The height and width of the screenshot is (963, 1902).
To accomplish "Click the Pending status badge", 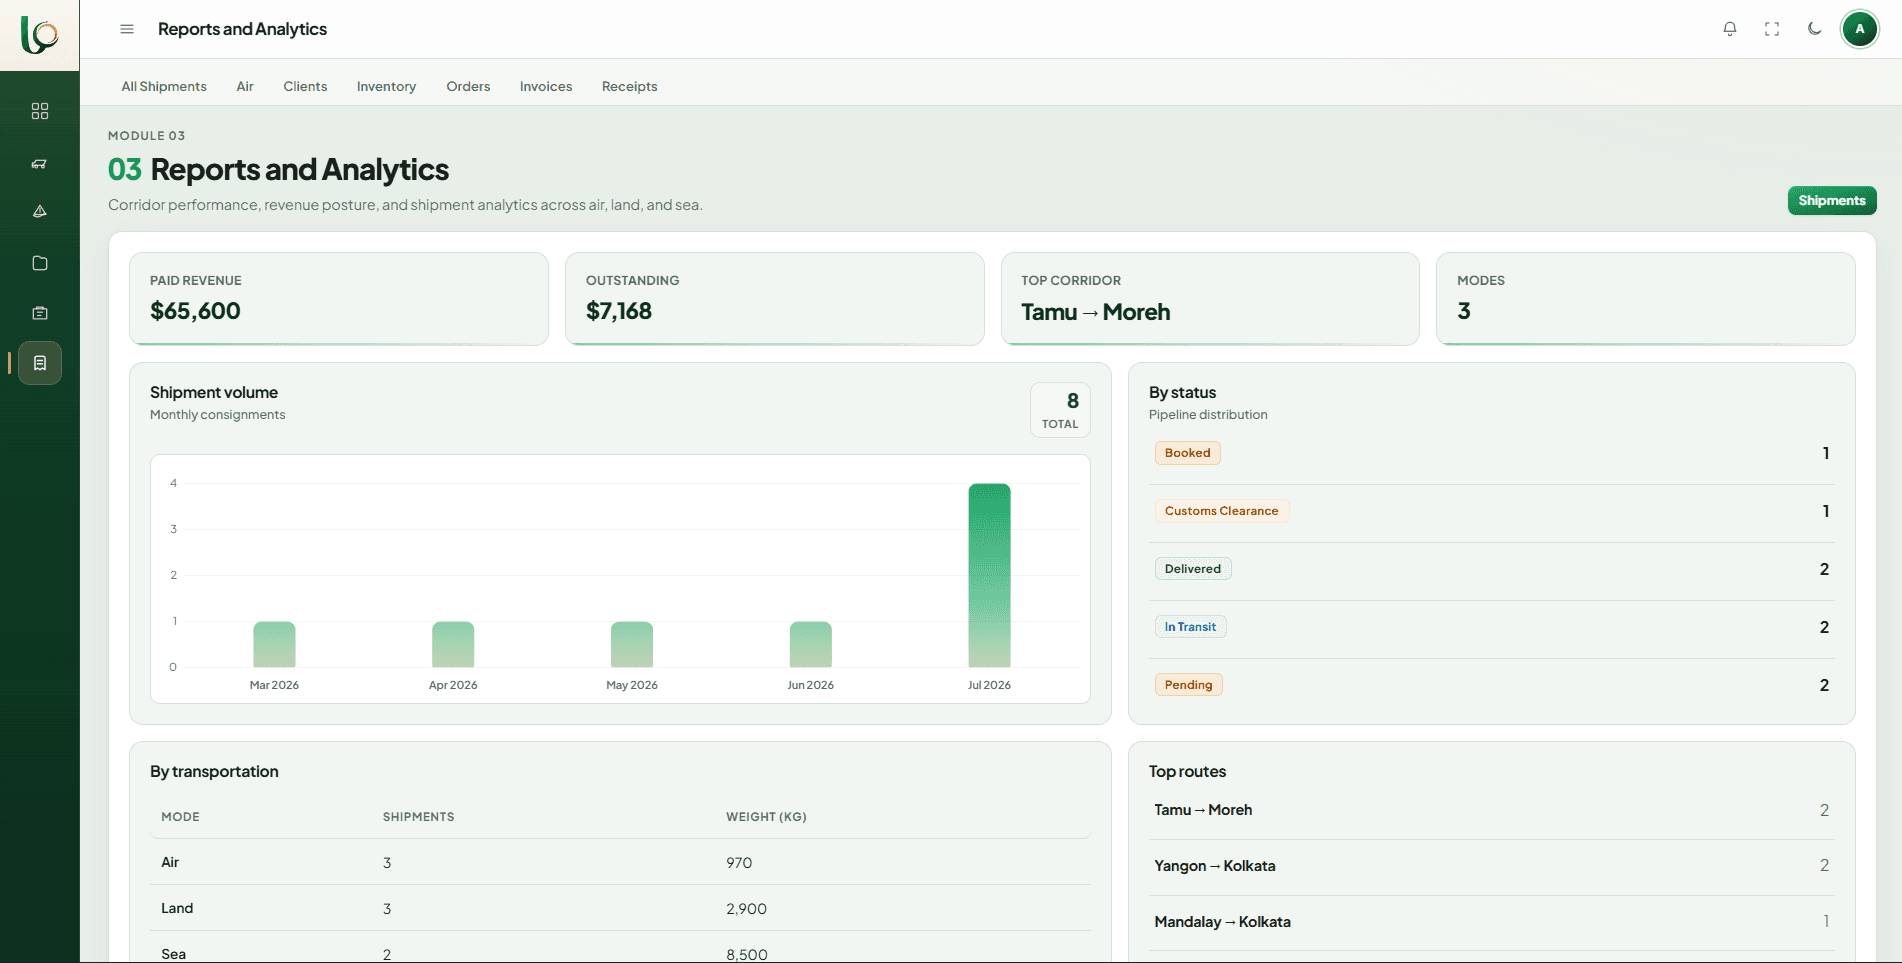I will point(1188,685).
